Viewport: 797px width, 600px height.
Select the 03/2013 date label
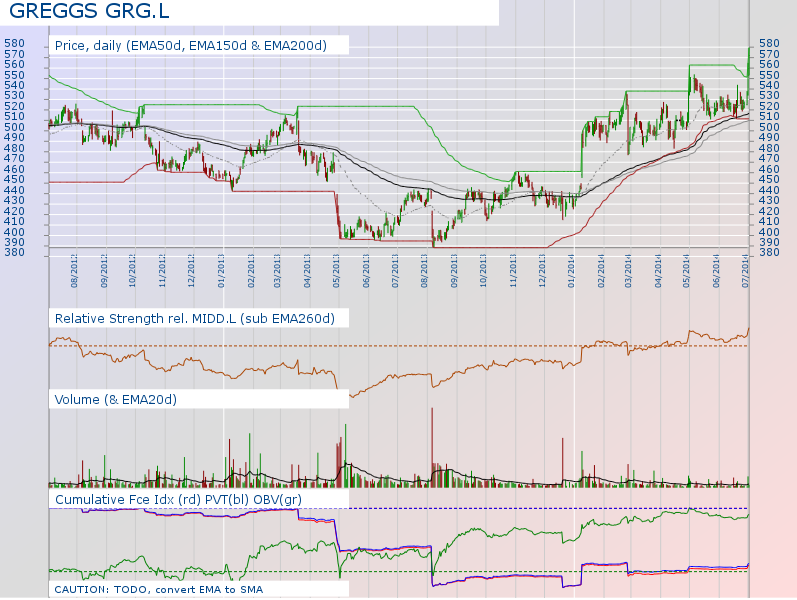point(277,271)
